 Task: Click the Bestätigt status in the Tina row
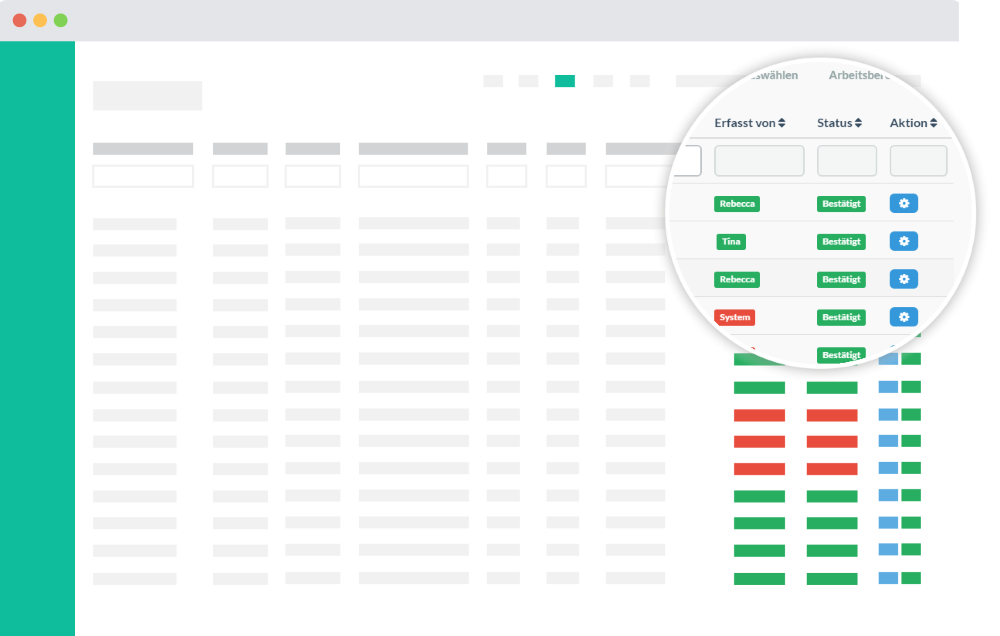click(841, 241)
